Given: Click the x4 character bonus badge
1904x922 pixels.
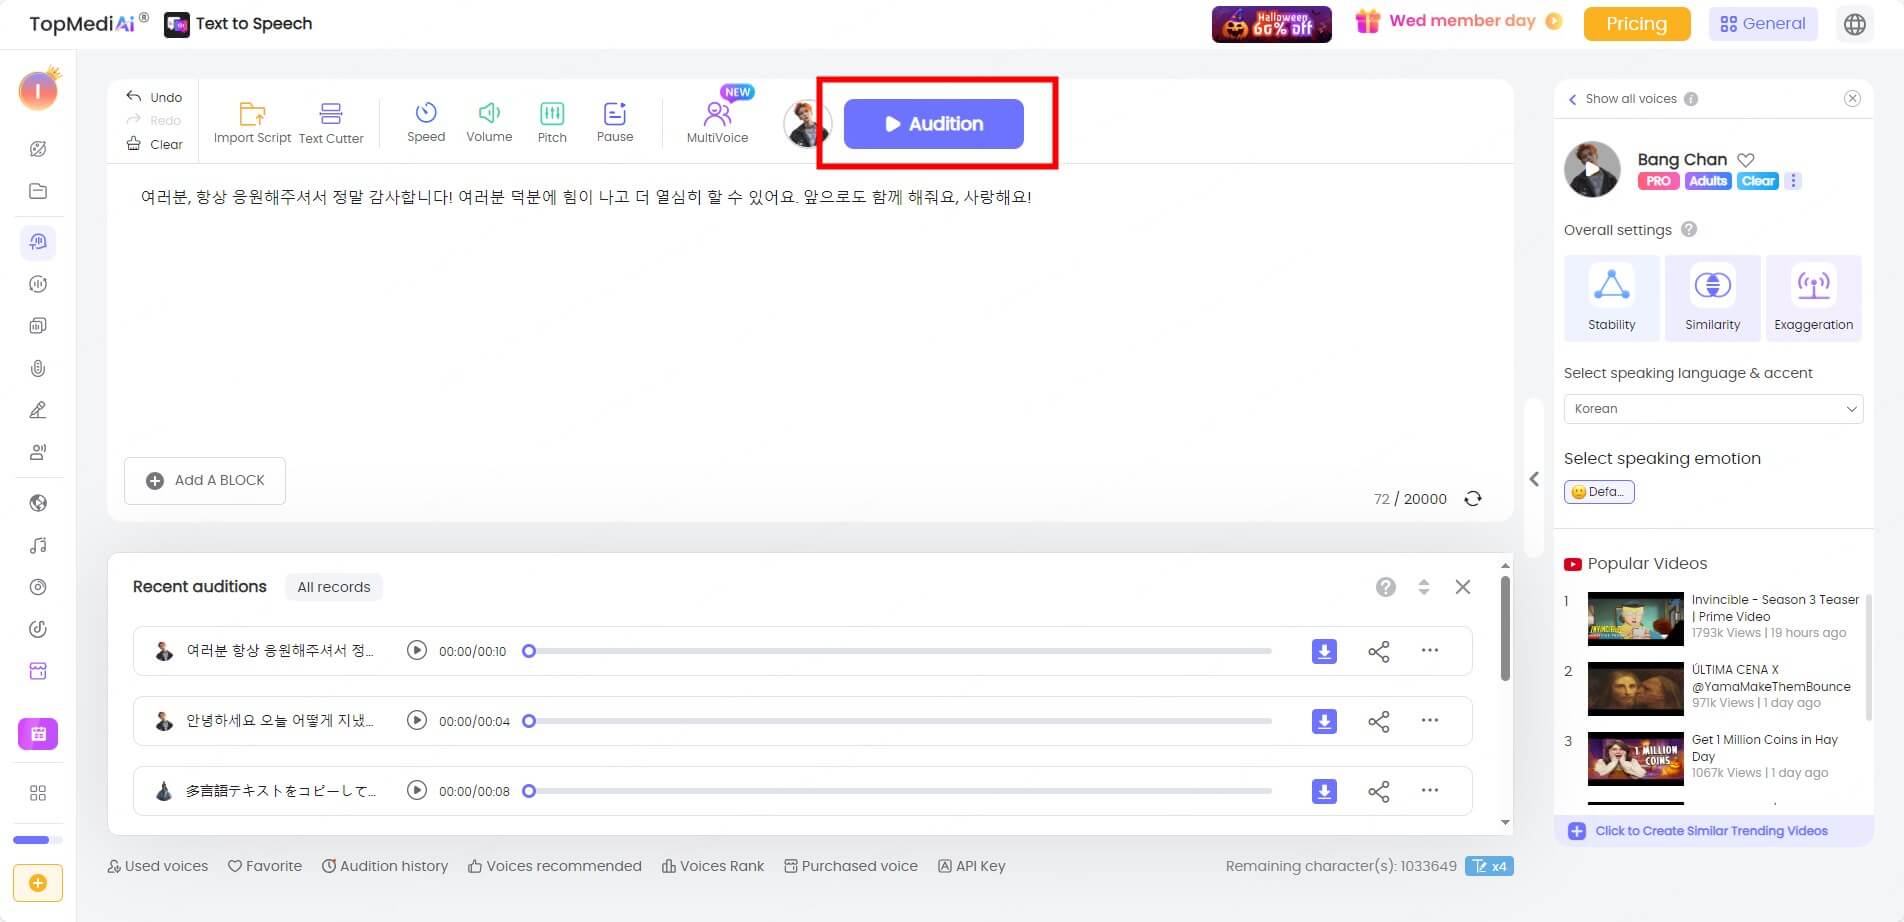Looking at the screenshot, I should [x=1489, y=866].
